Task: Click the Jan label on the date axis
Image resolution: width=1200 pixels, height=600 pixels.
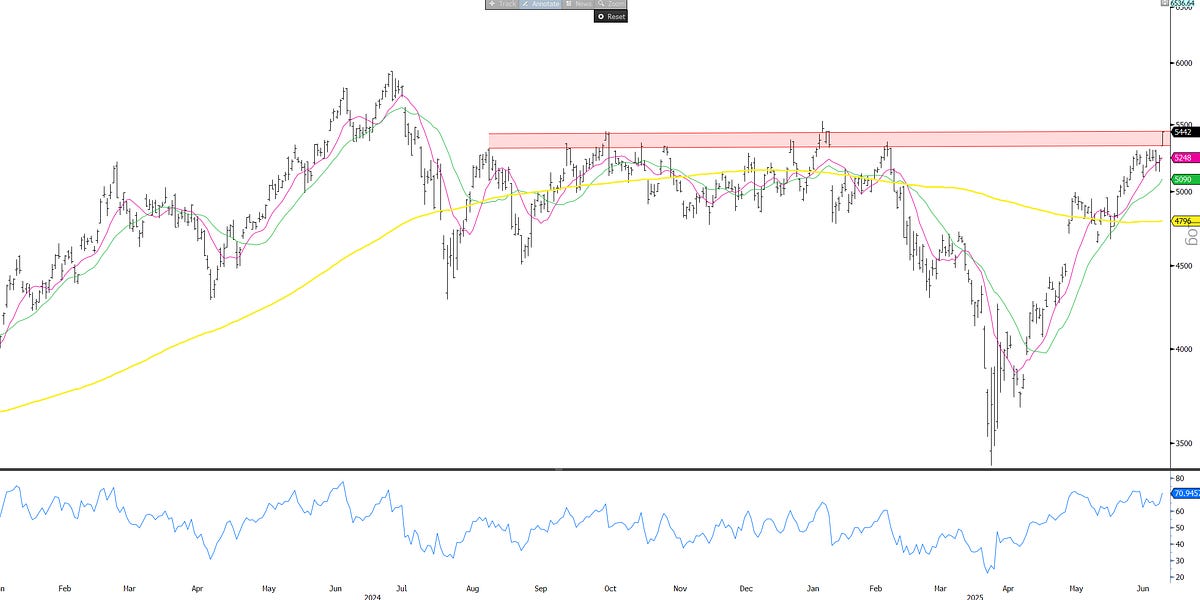Action: pyautogui.click(x=812, y=589)
